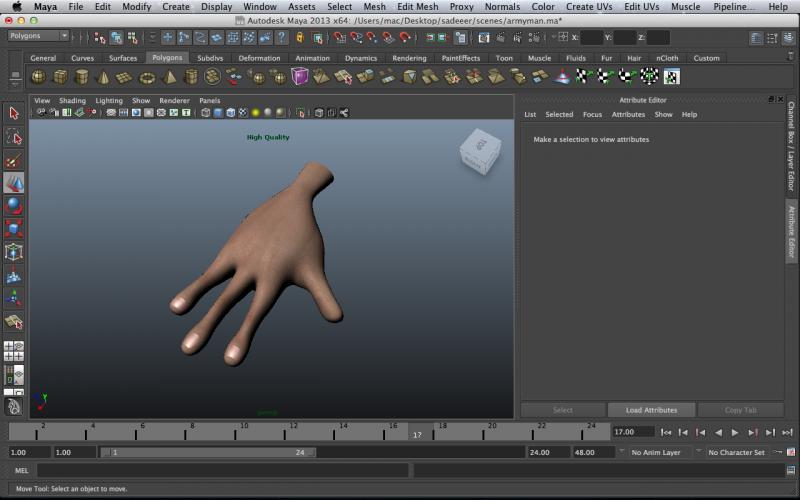The width and height of the screenshot is (800, 500).
Task: Click frame 10 on the time slider
Action: point(243,430)
